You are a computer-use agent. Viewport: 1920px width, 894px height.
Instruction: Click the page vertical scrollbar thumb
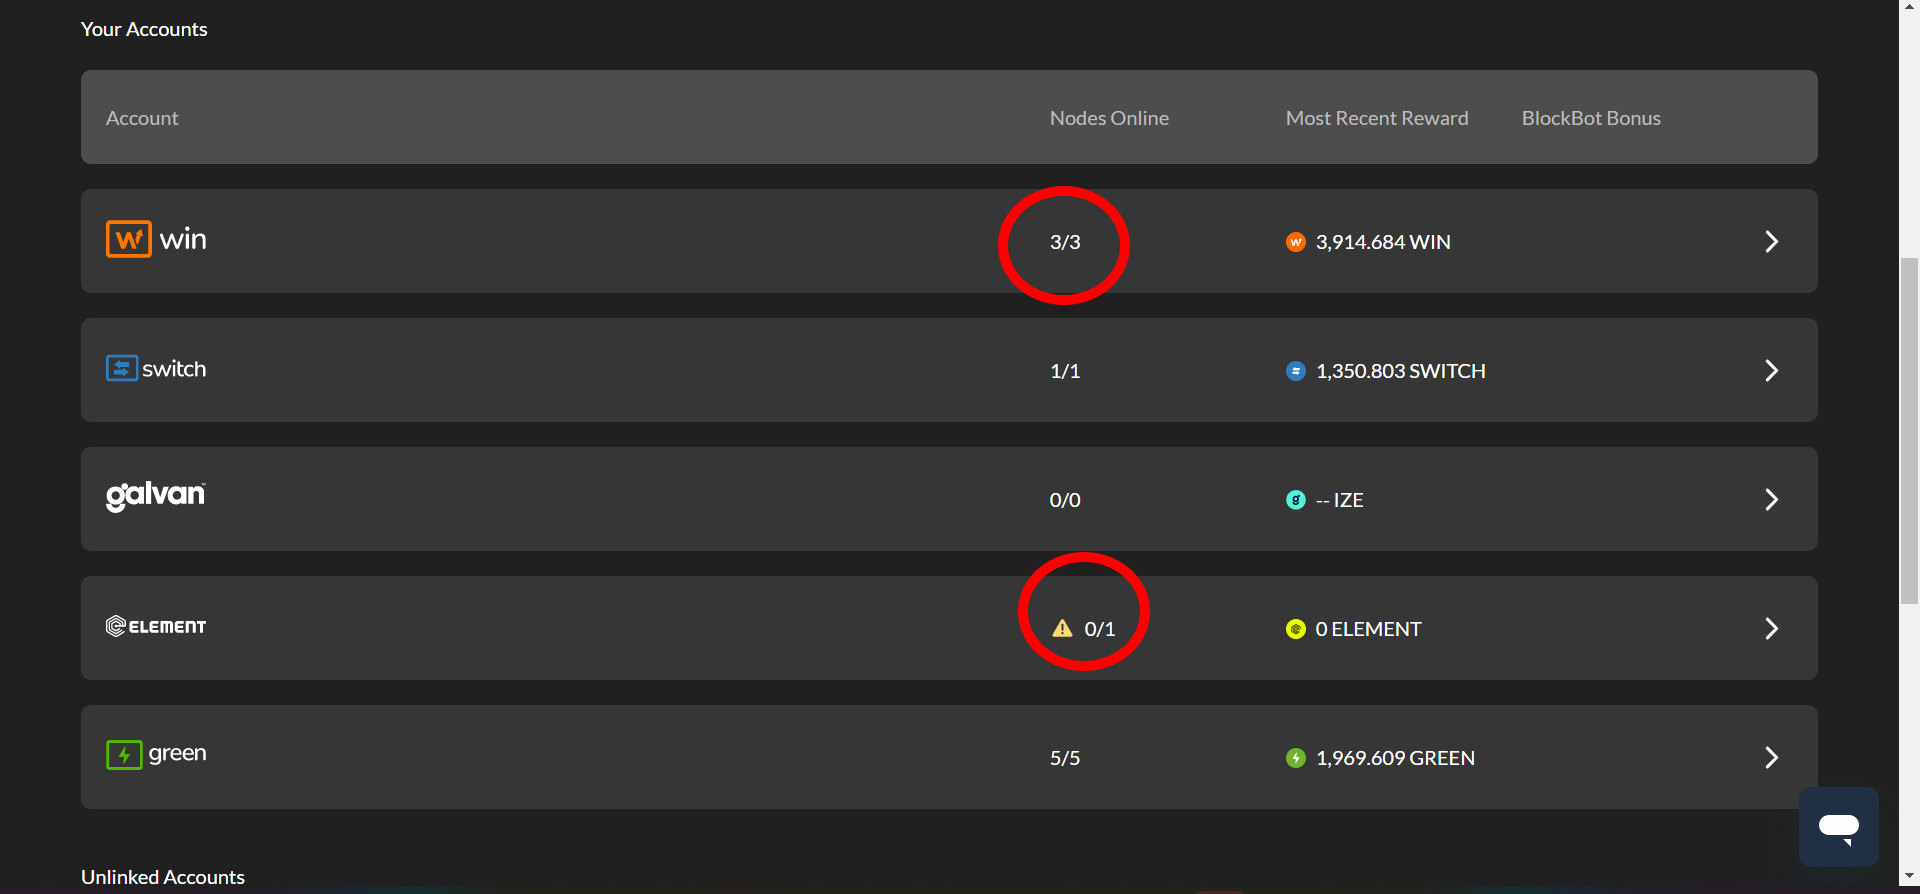tap(1909, 430)
